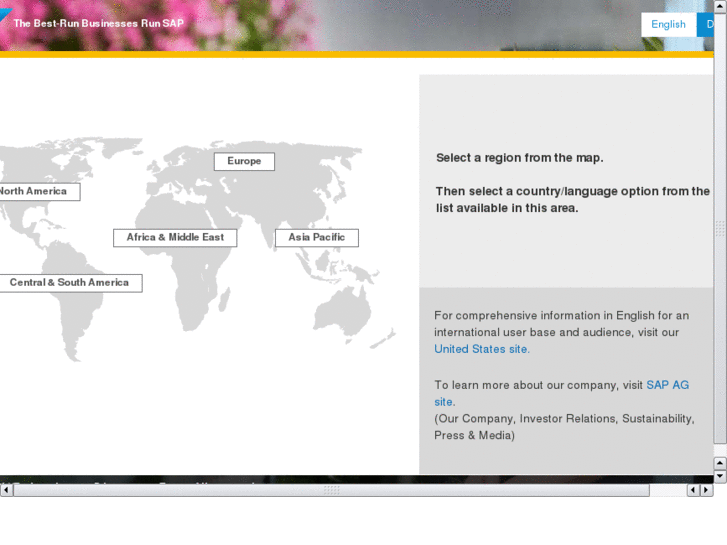Click 'The Best-Run Businesses Run SAP' tagline
Screen dimensions: 727x545
click(98, 23)
